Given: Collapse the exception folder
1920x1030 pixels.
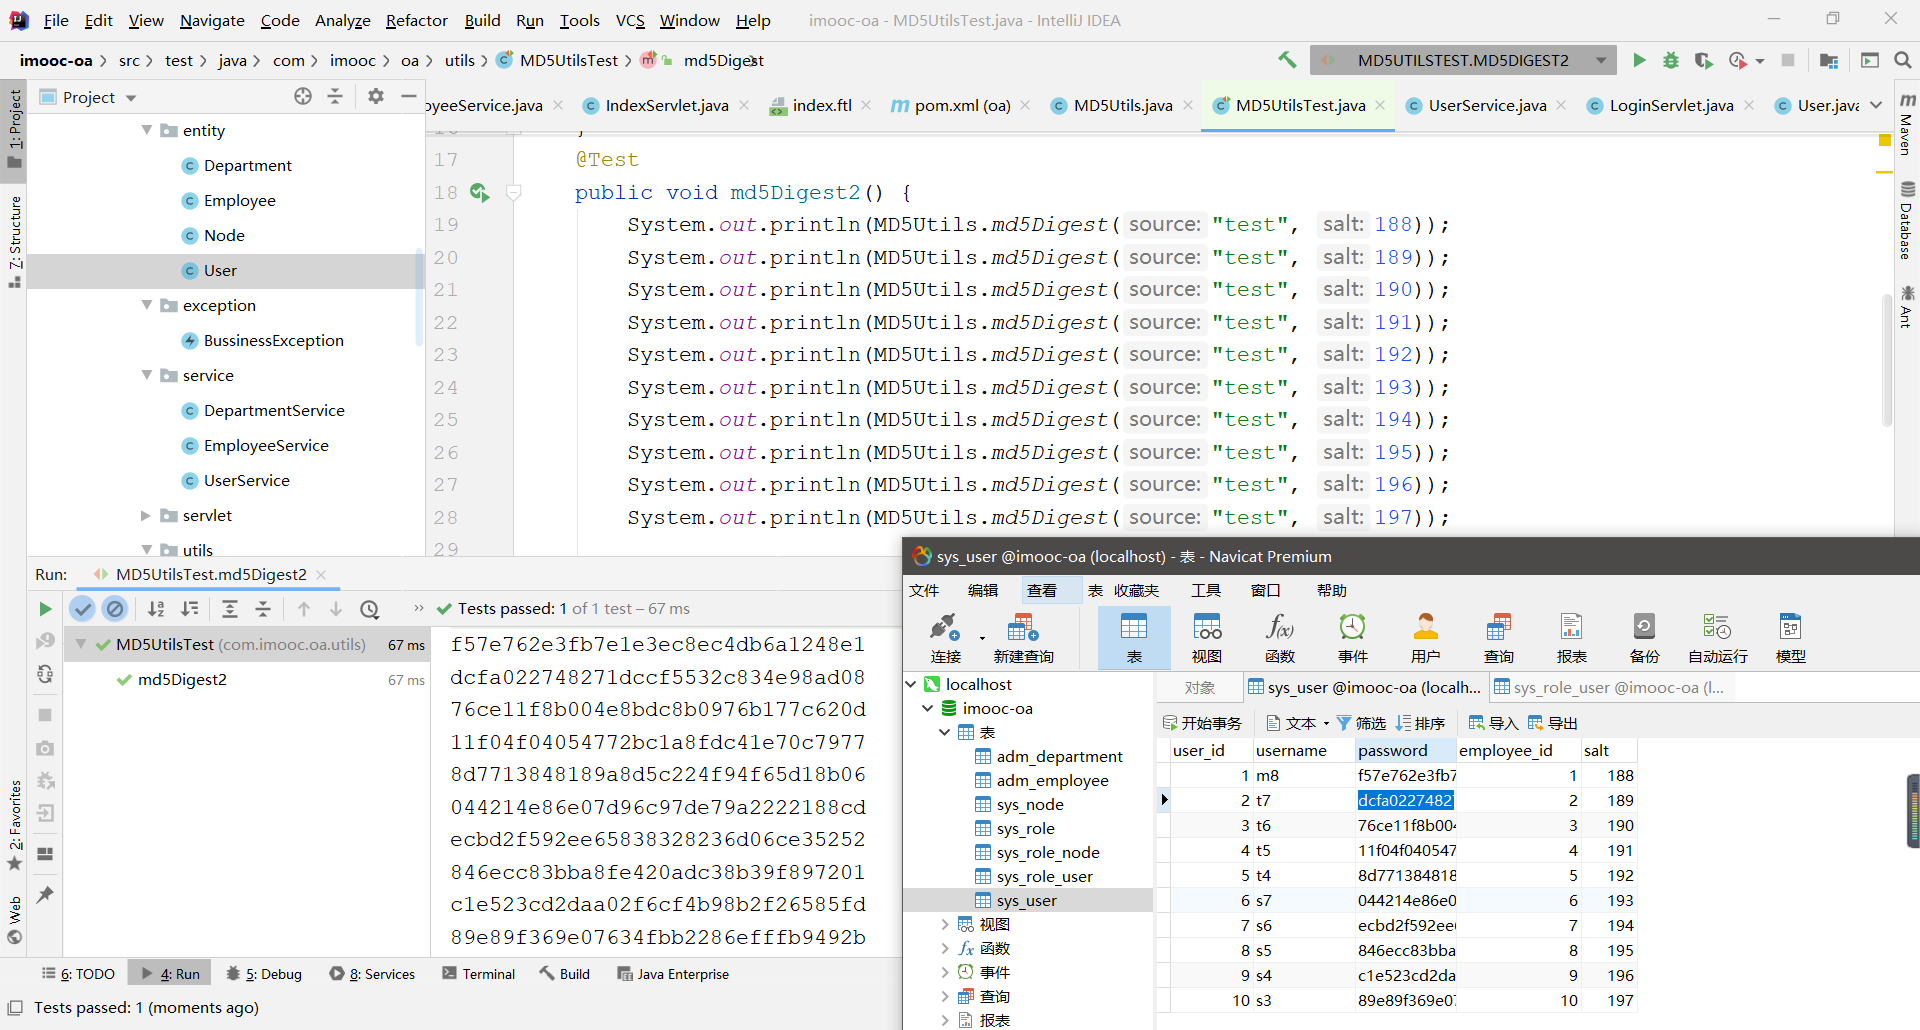Looking at the screenshot, I should pos(147,305).
